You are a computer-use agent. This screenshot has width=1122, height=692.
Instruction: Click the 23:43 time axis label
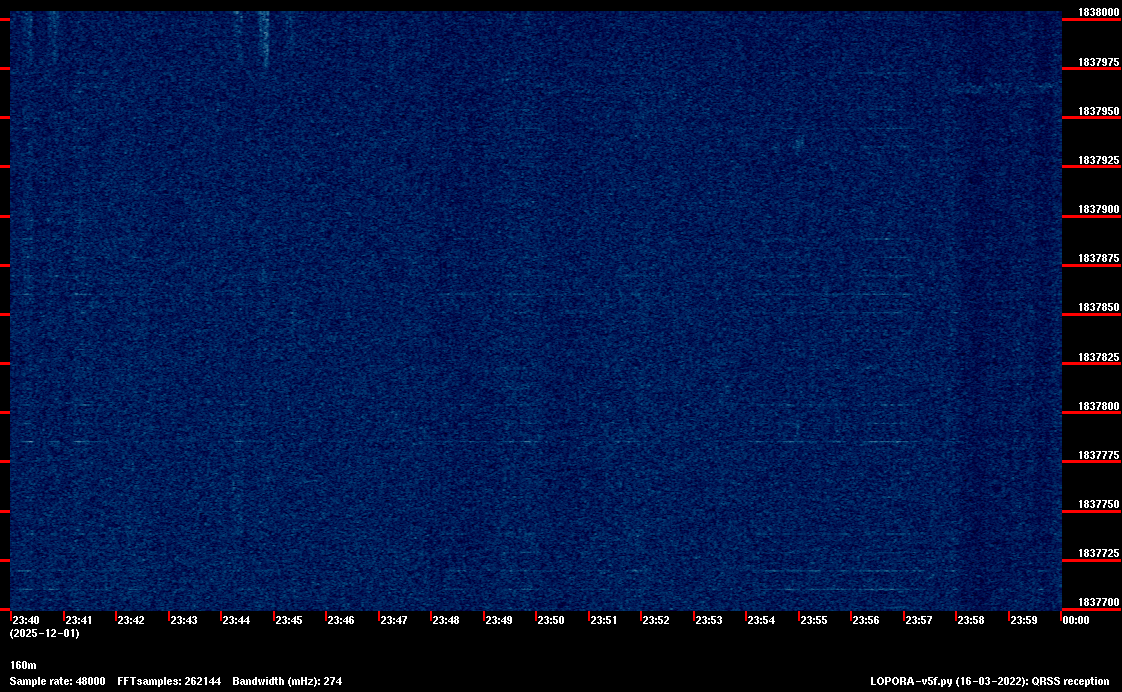(x=184, y=620)
